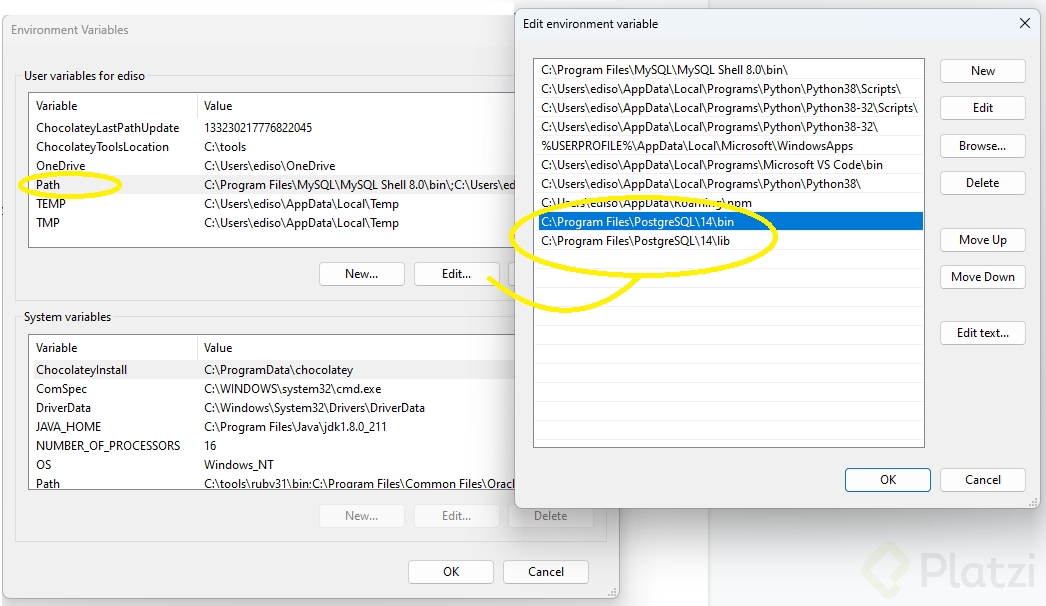The height and width of the screenshot is (606, 1046).
Task: Click the value 133230217776822045
Action: coord(258,127)
